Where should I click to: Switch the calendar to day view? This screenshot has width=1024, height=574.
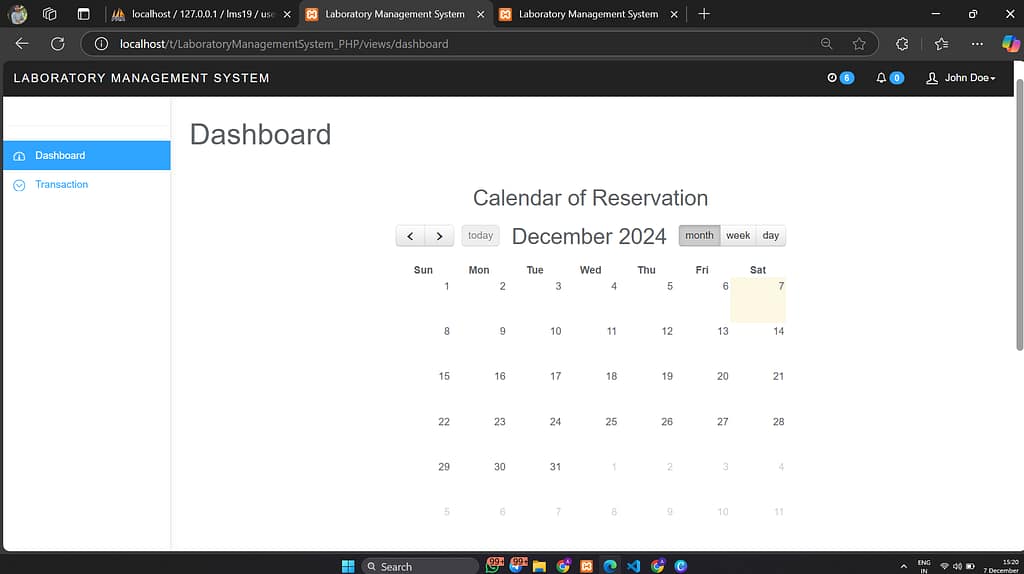click(x=770, y=236)
